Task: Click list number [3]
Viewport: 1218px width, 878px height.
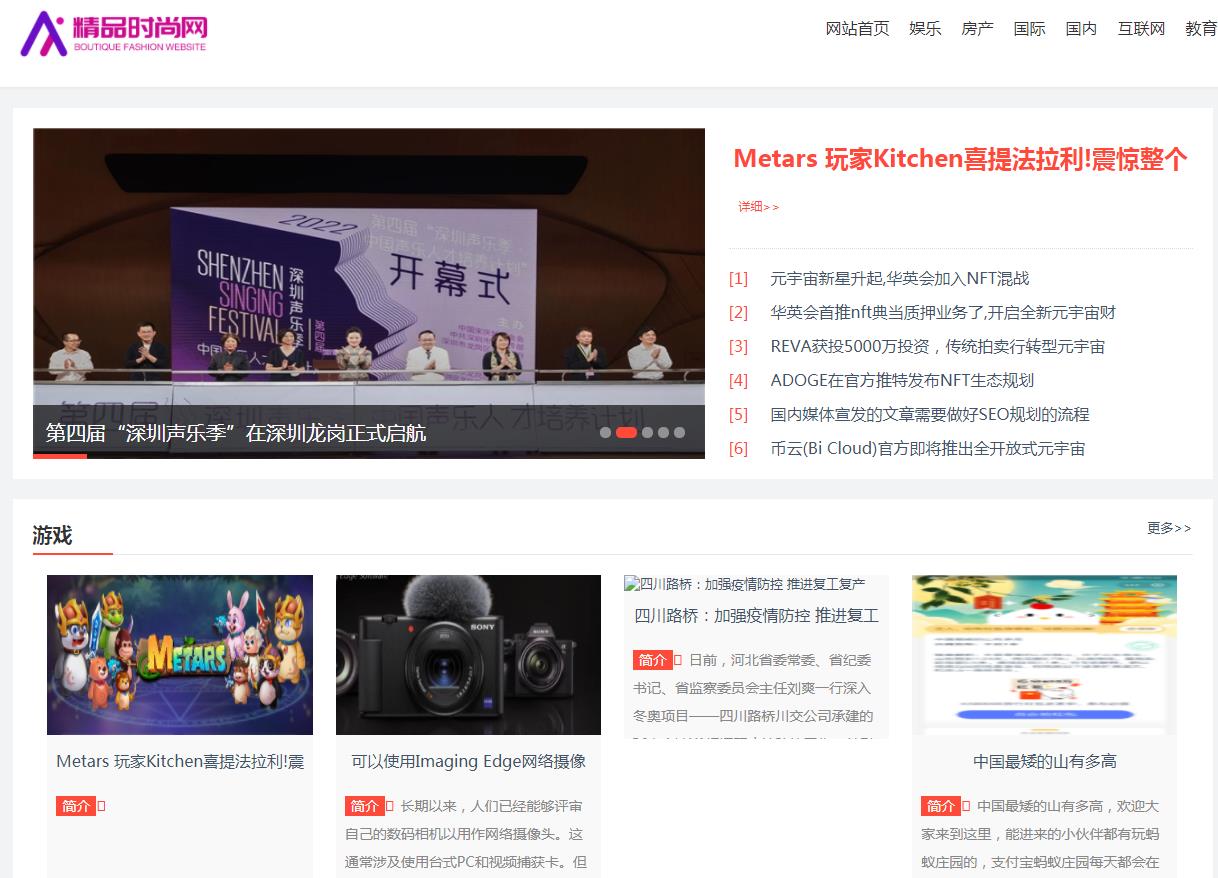Action: (738, 347)
